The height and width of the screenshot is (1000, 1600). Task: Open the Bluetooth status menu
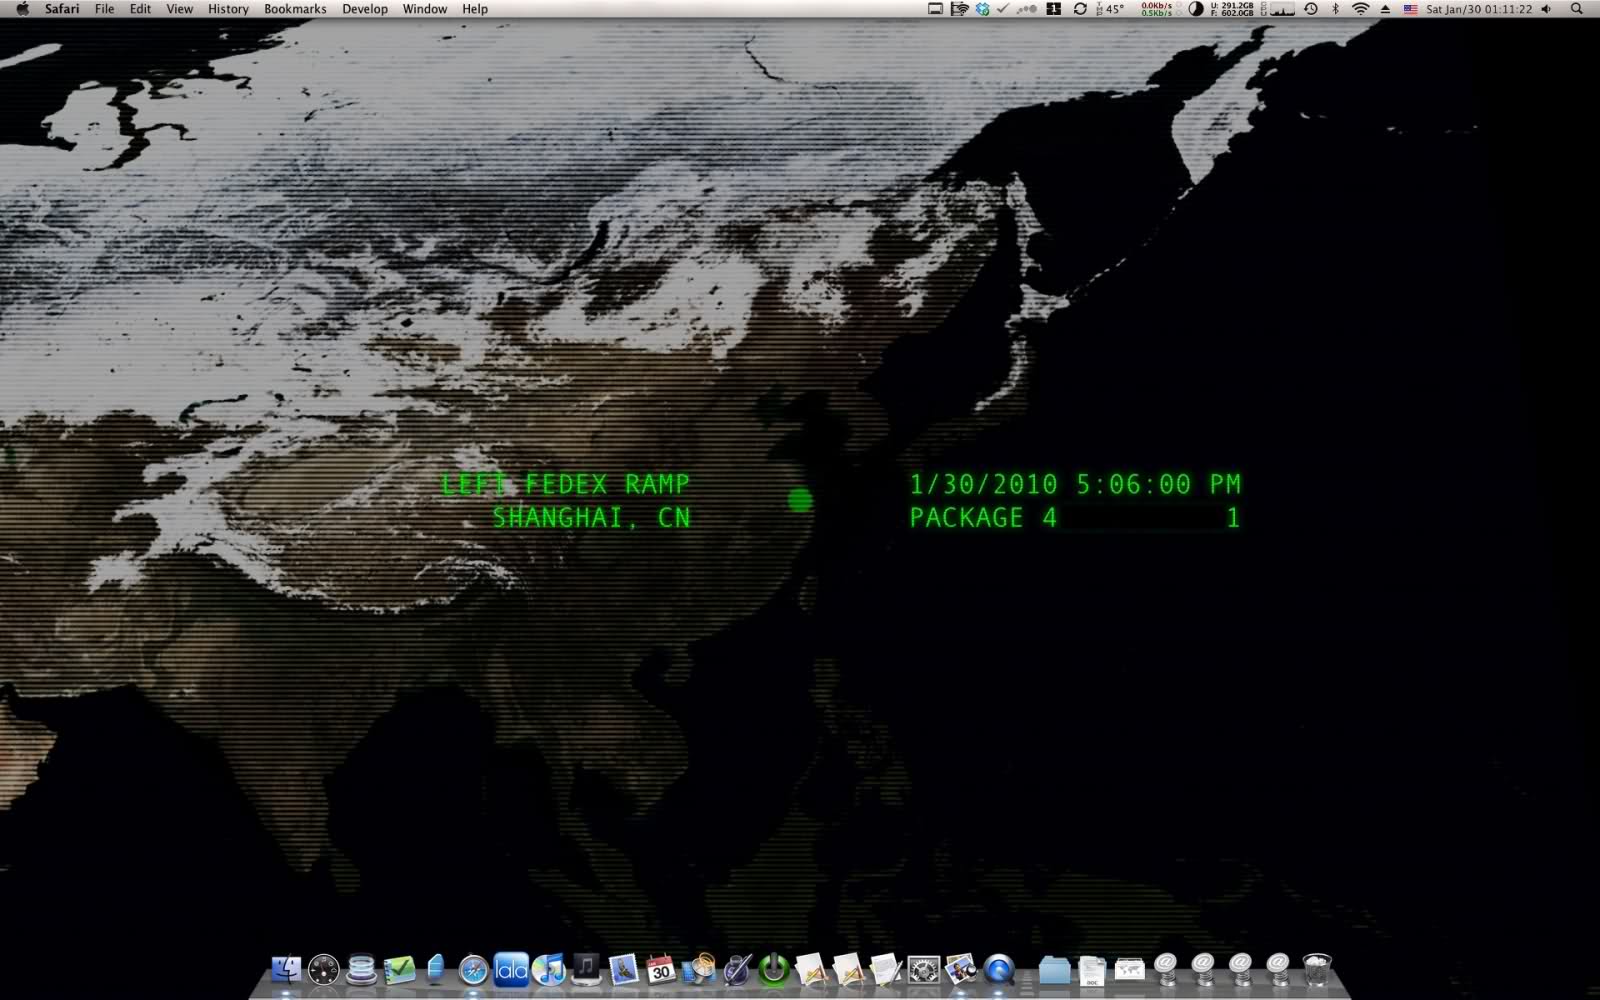1335,9
